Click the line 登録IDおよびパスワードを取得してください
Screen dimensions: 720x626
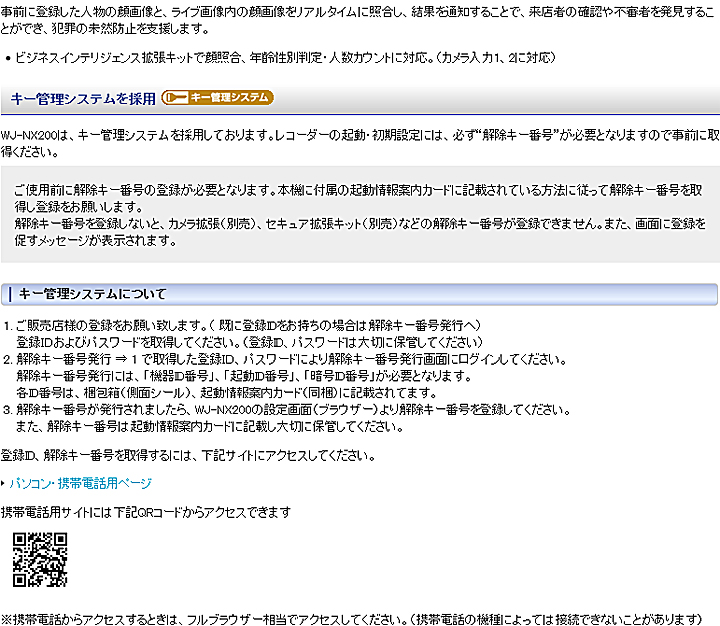click(x=249, y=342)
